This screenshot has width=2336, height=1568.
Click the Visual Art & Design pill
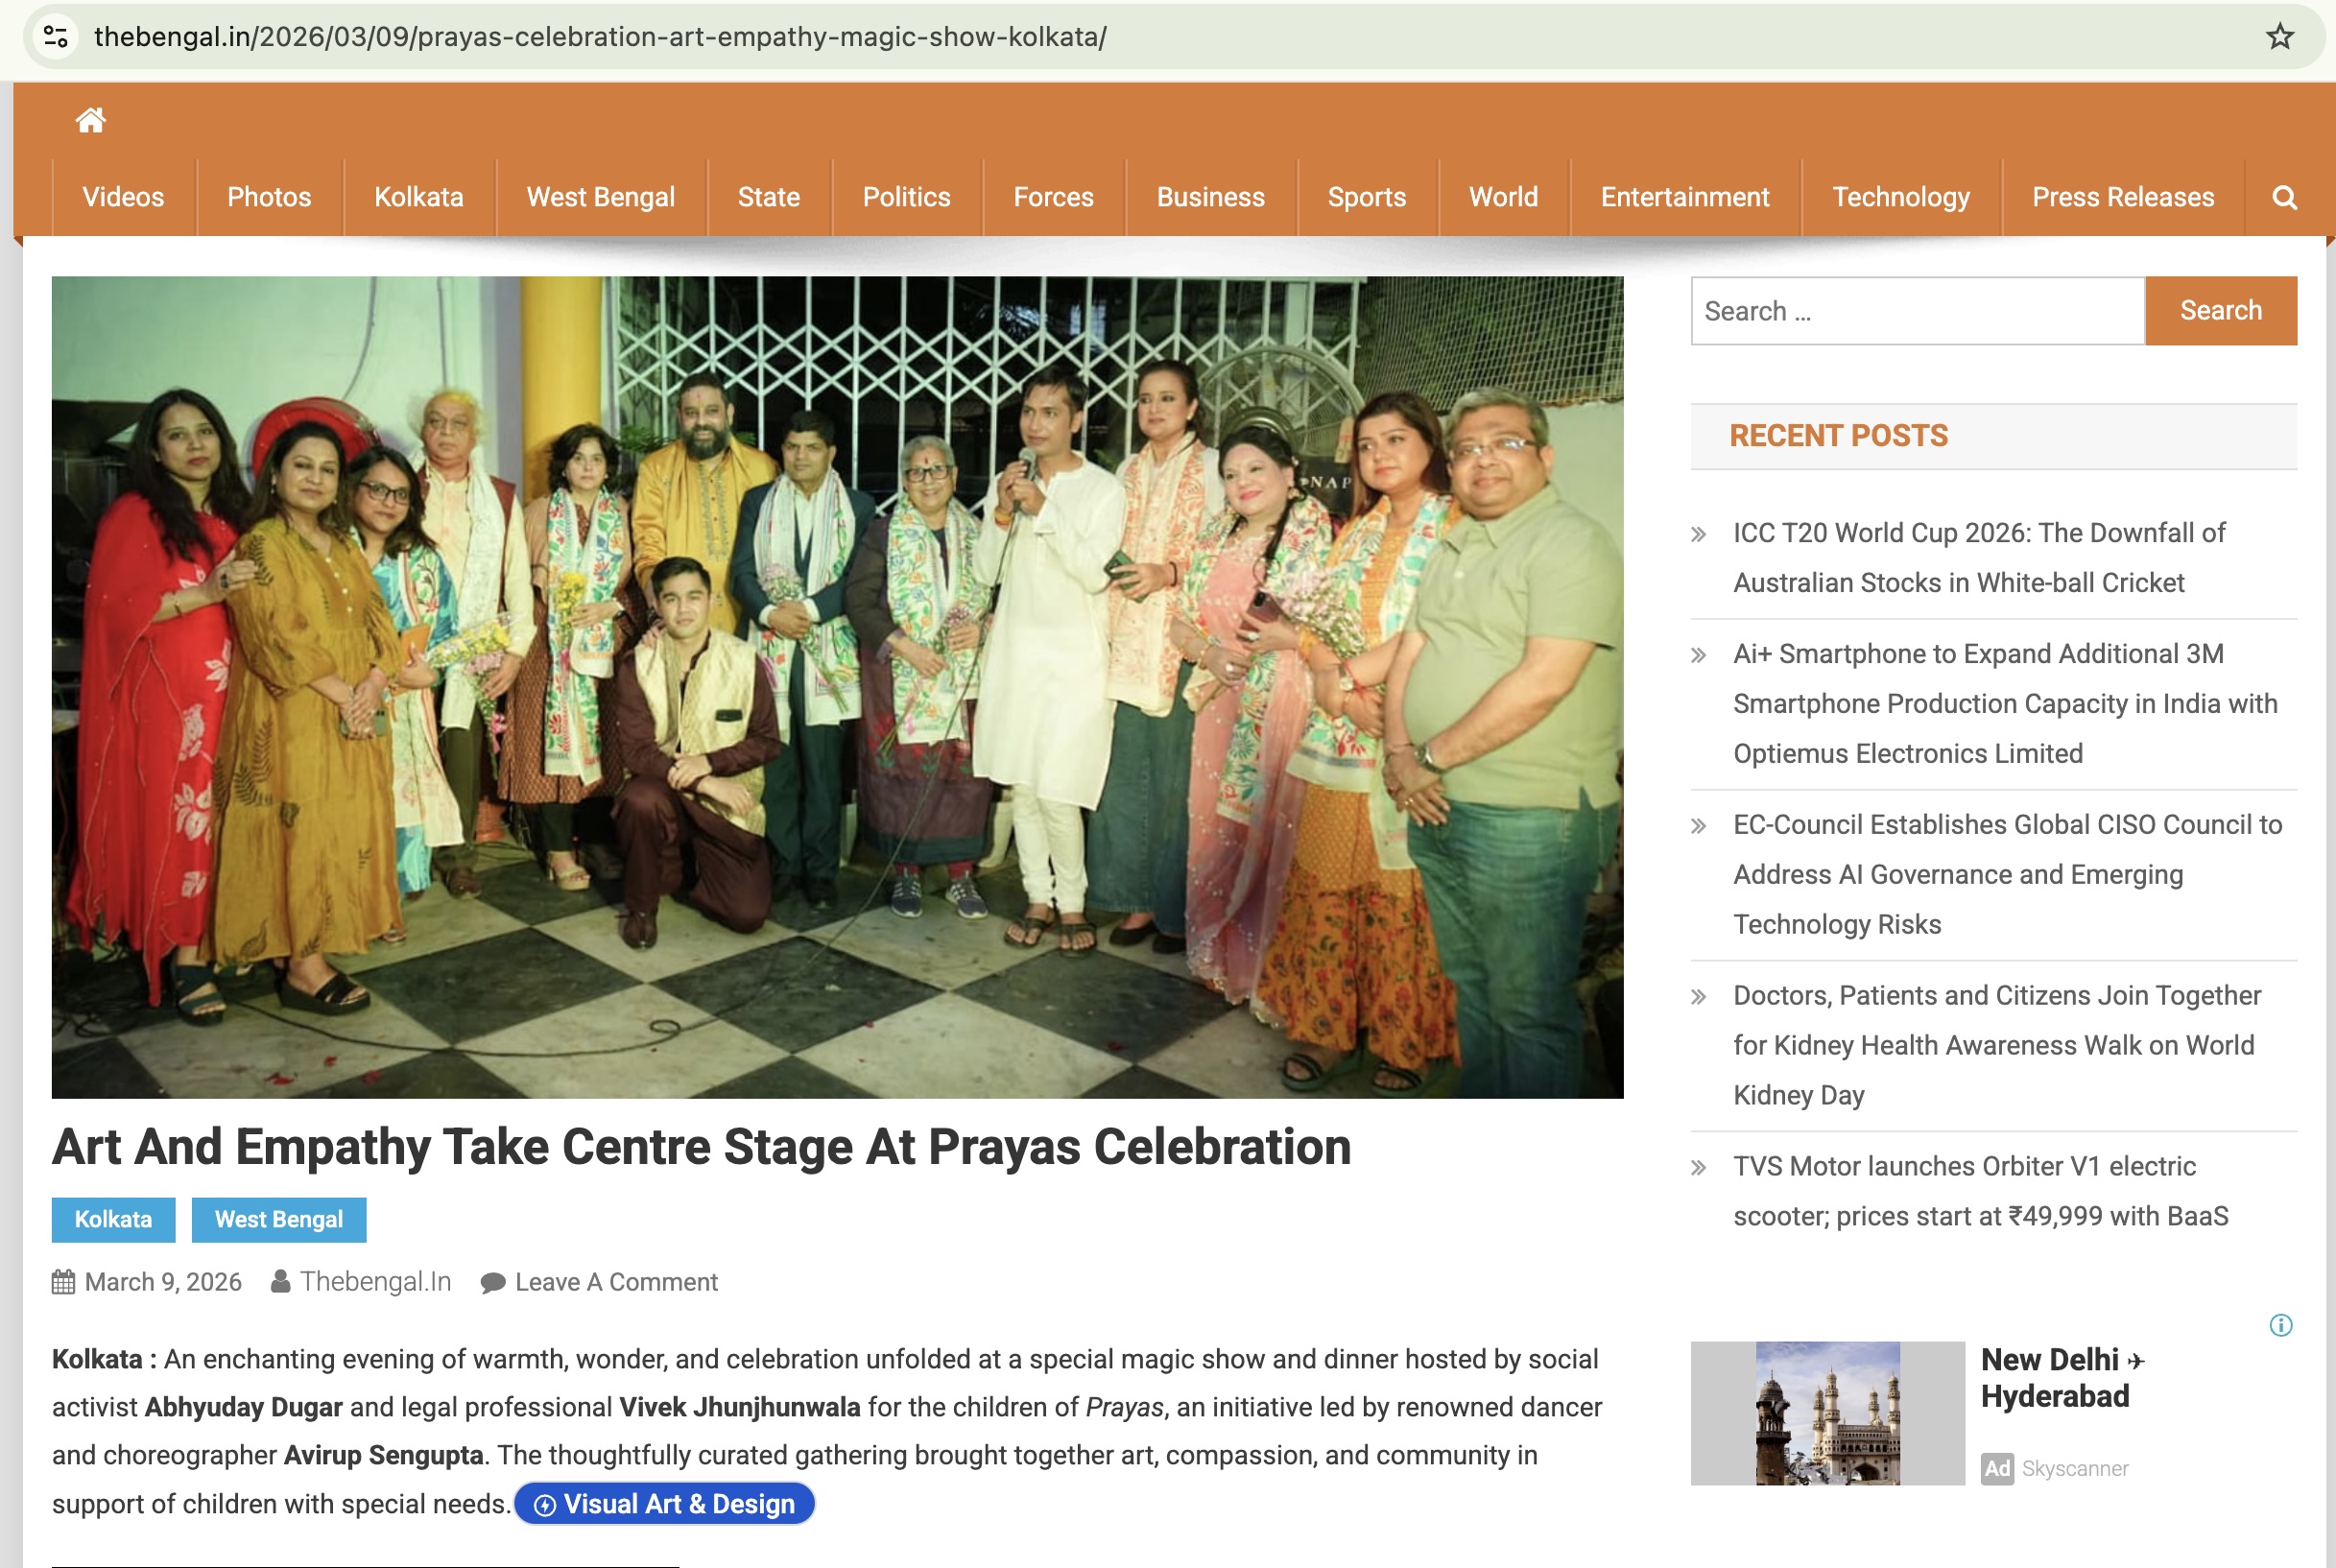[x=665, y=1504]
